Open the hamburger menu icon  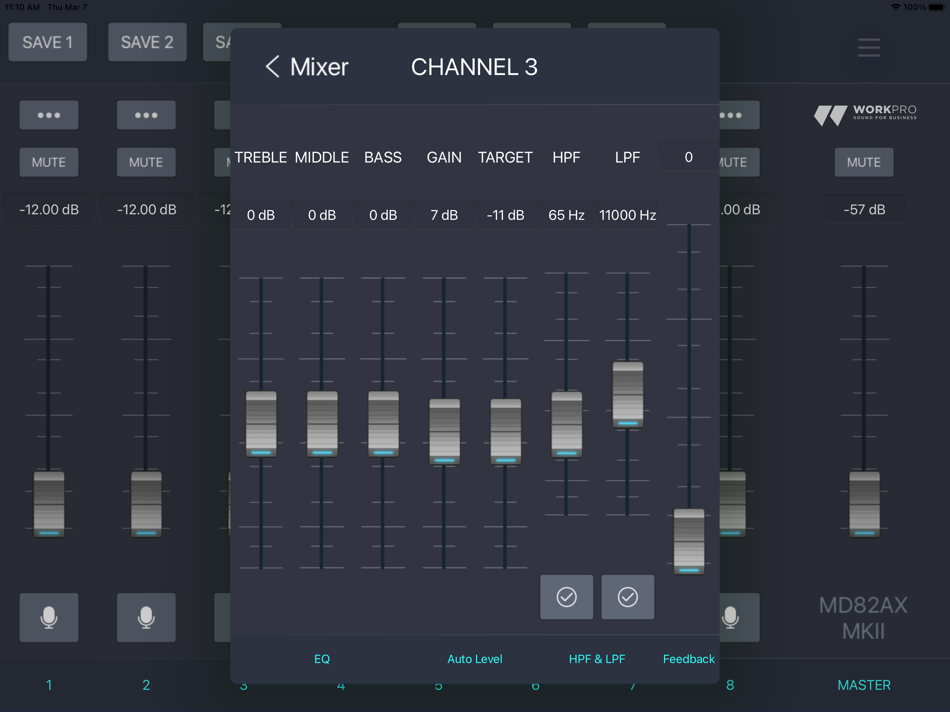coord(868,47)
